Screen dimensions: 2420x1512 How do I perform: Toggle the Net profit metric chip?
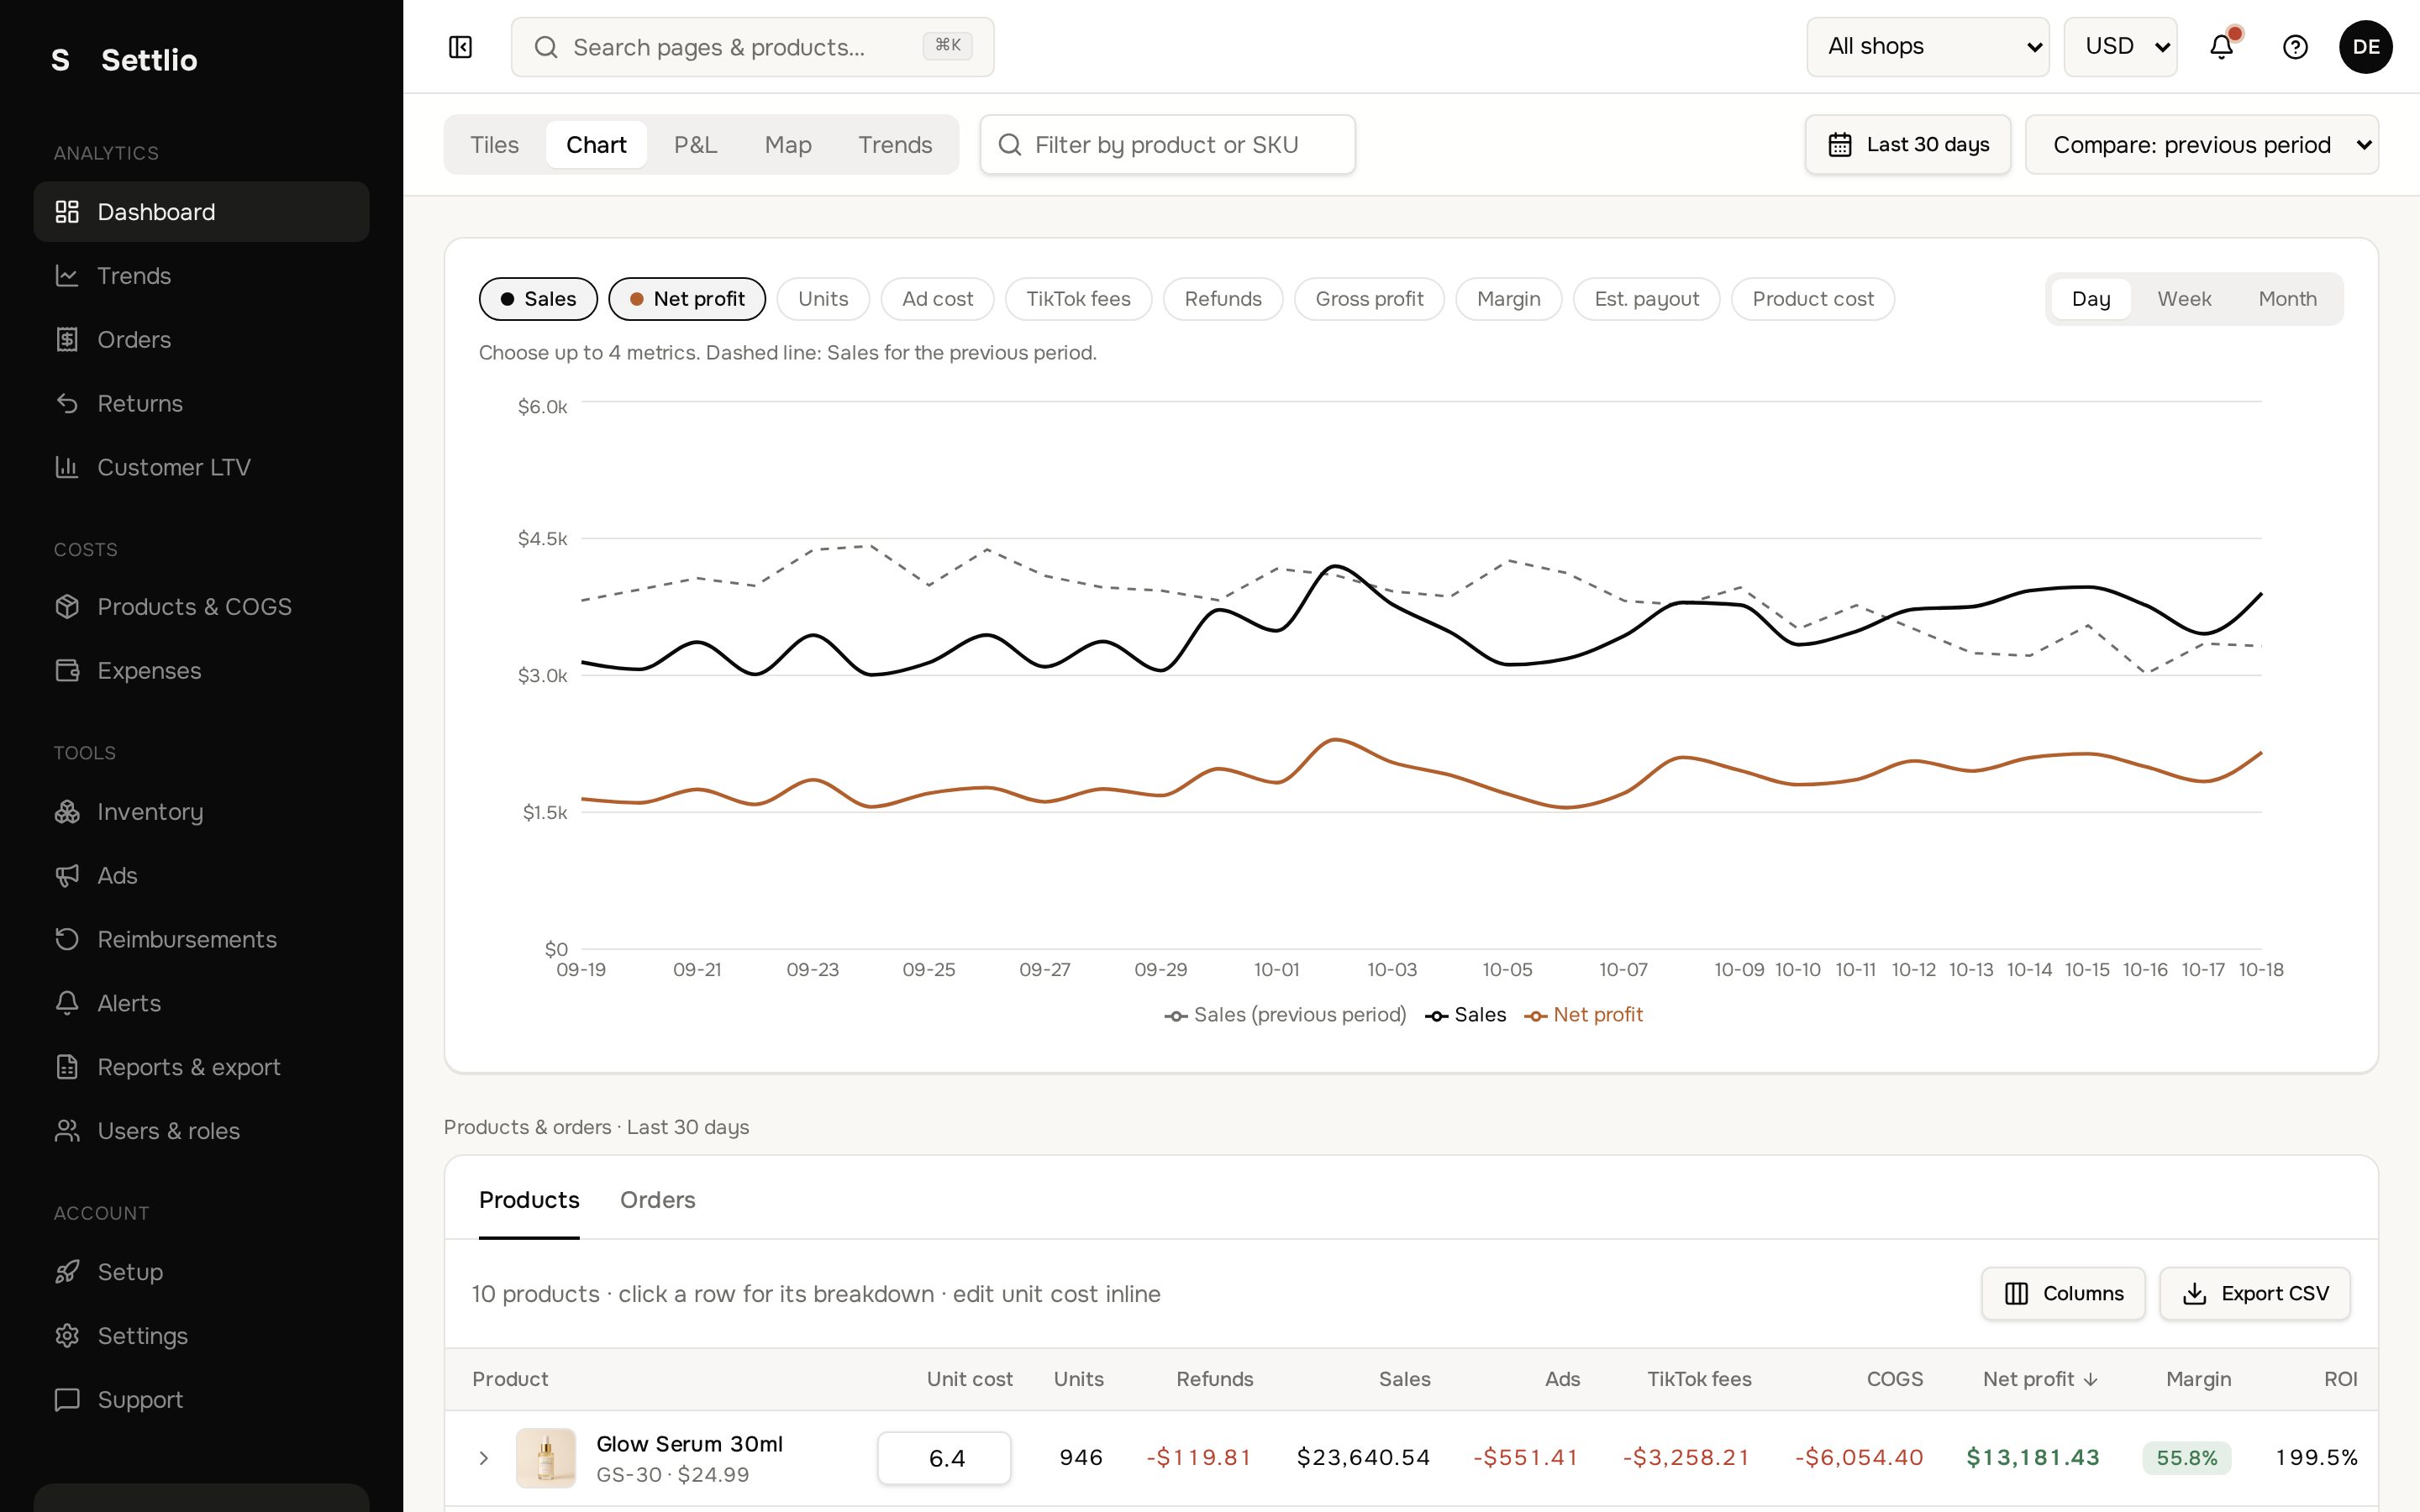[x=687, y=299]
